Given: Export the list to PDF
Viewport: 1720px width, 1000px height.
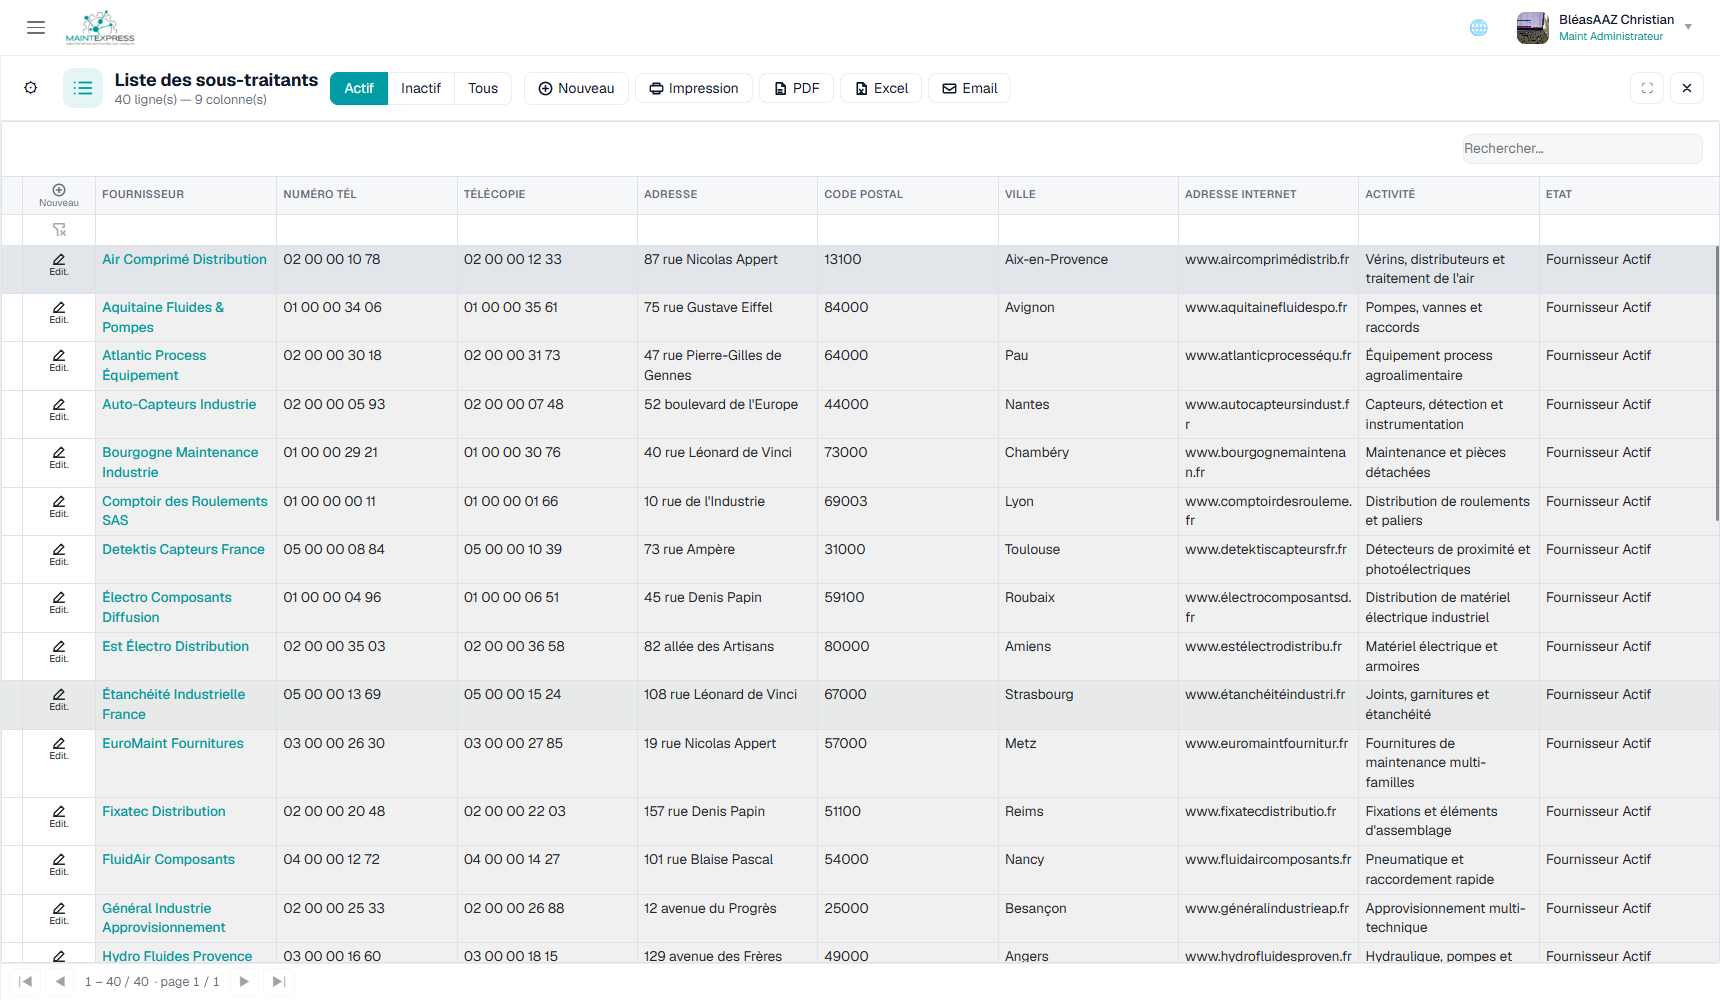Looking at the screenshot, I should coord(797,88).
